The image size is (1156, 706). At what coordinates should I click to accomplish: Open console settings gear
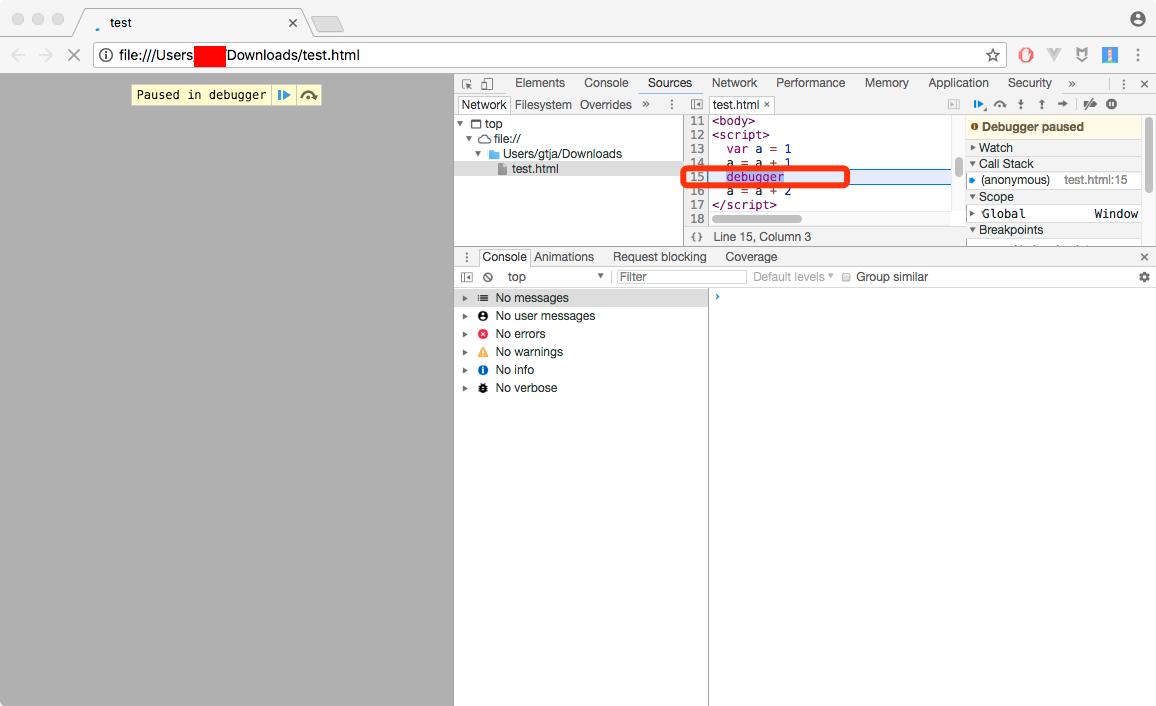pos(1144,277)
